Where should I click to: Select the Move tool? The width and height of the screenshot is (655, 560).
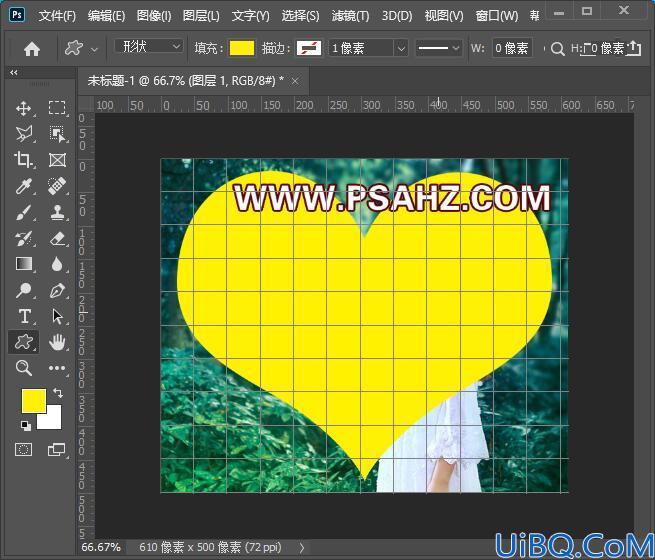[23, 108]
